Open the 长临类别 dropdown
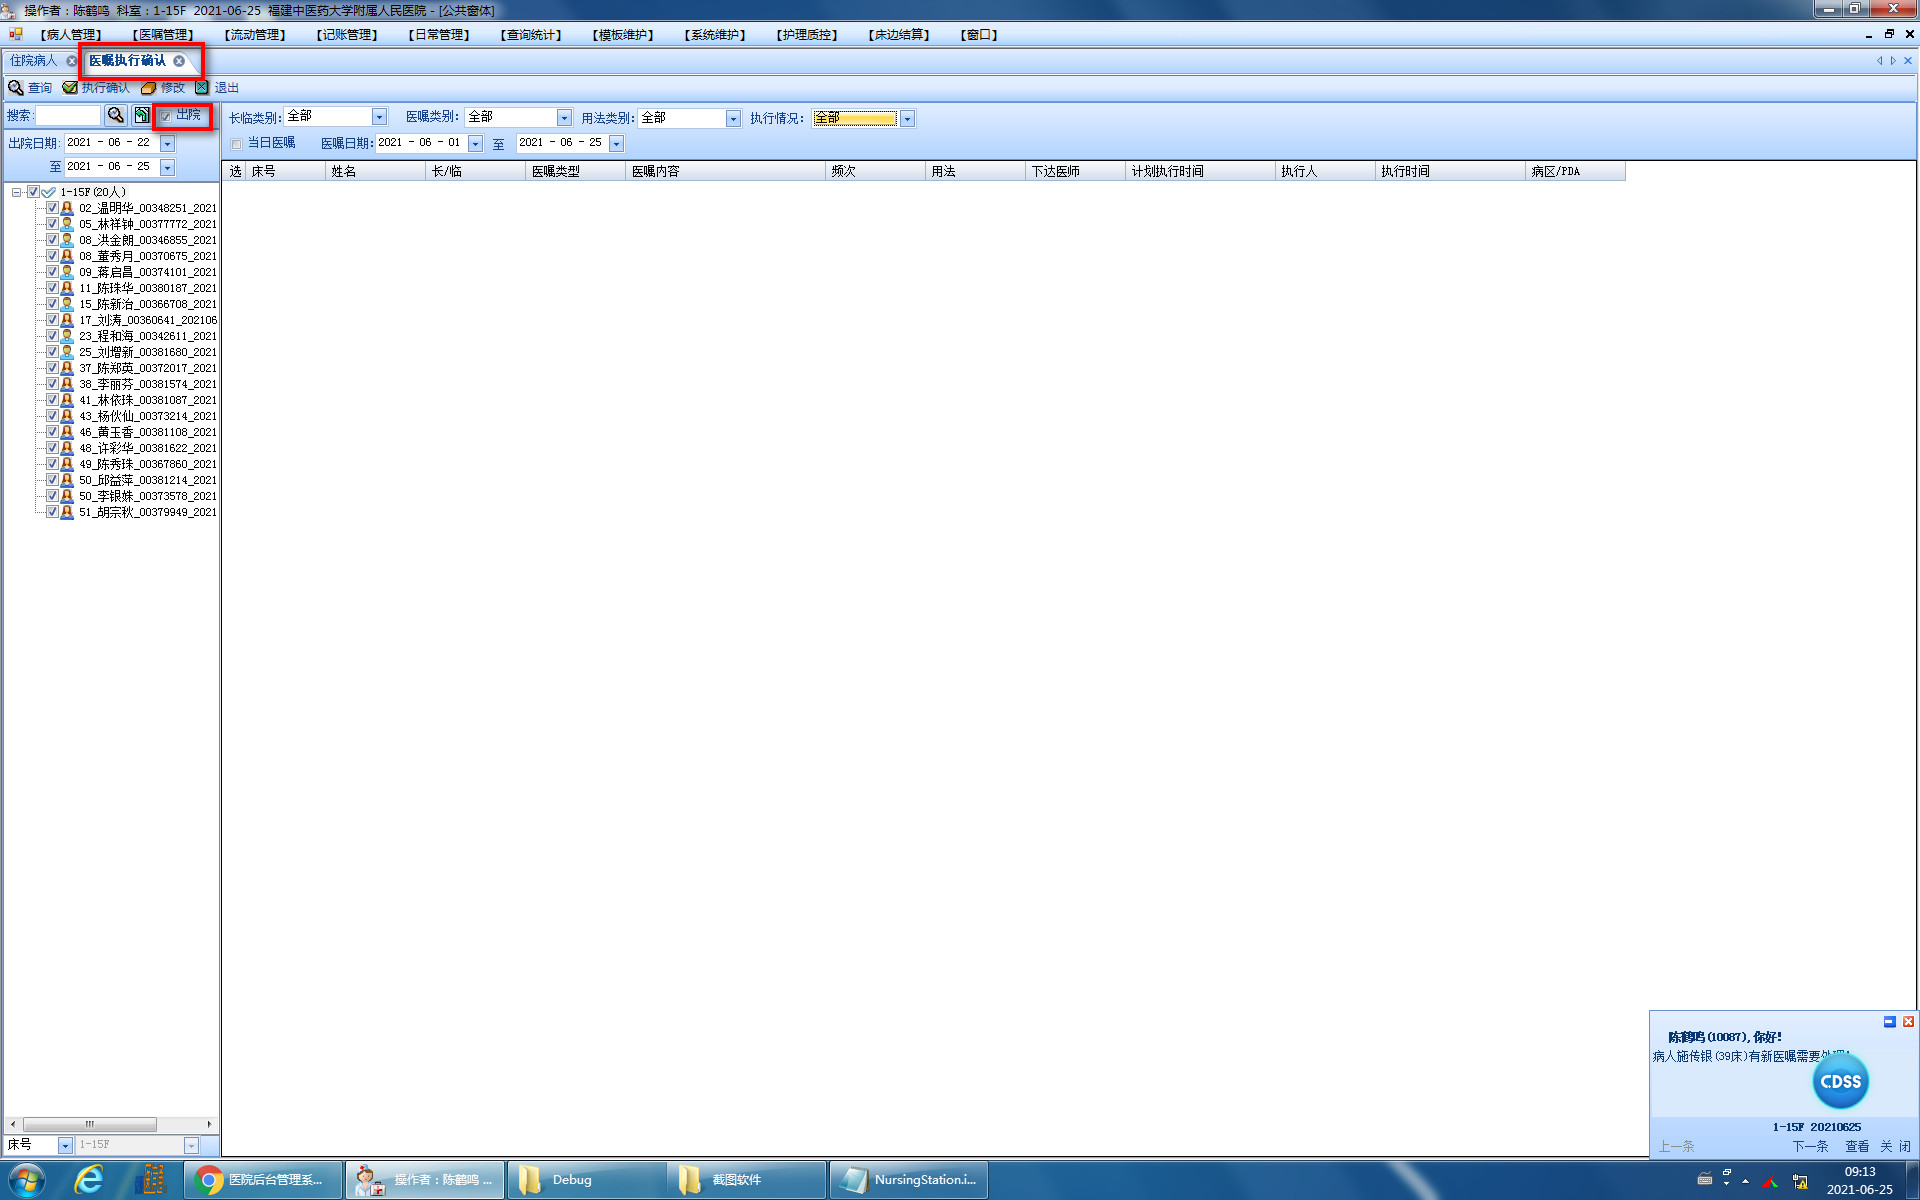 pyautogui.click(x=379, y=118)
